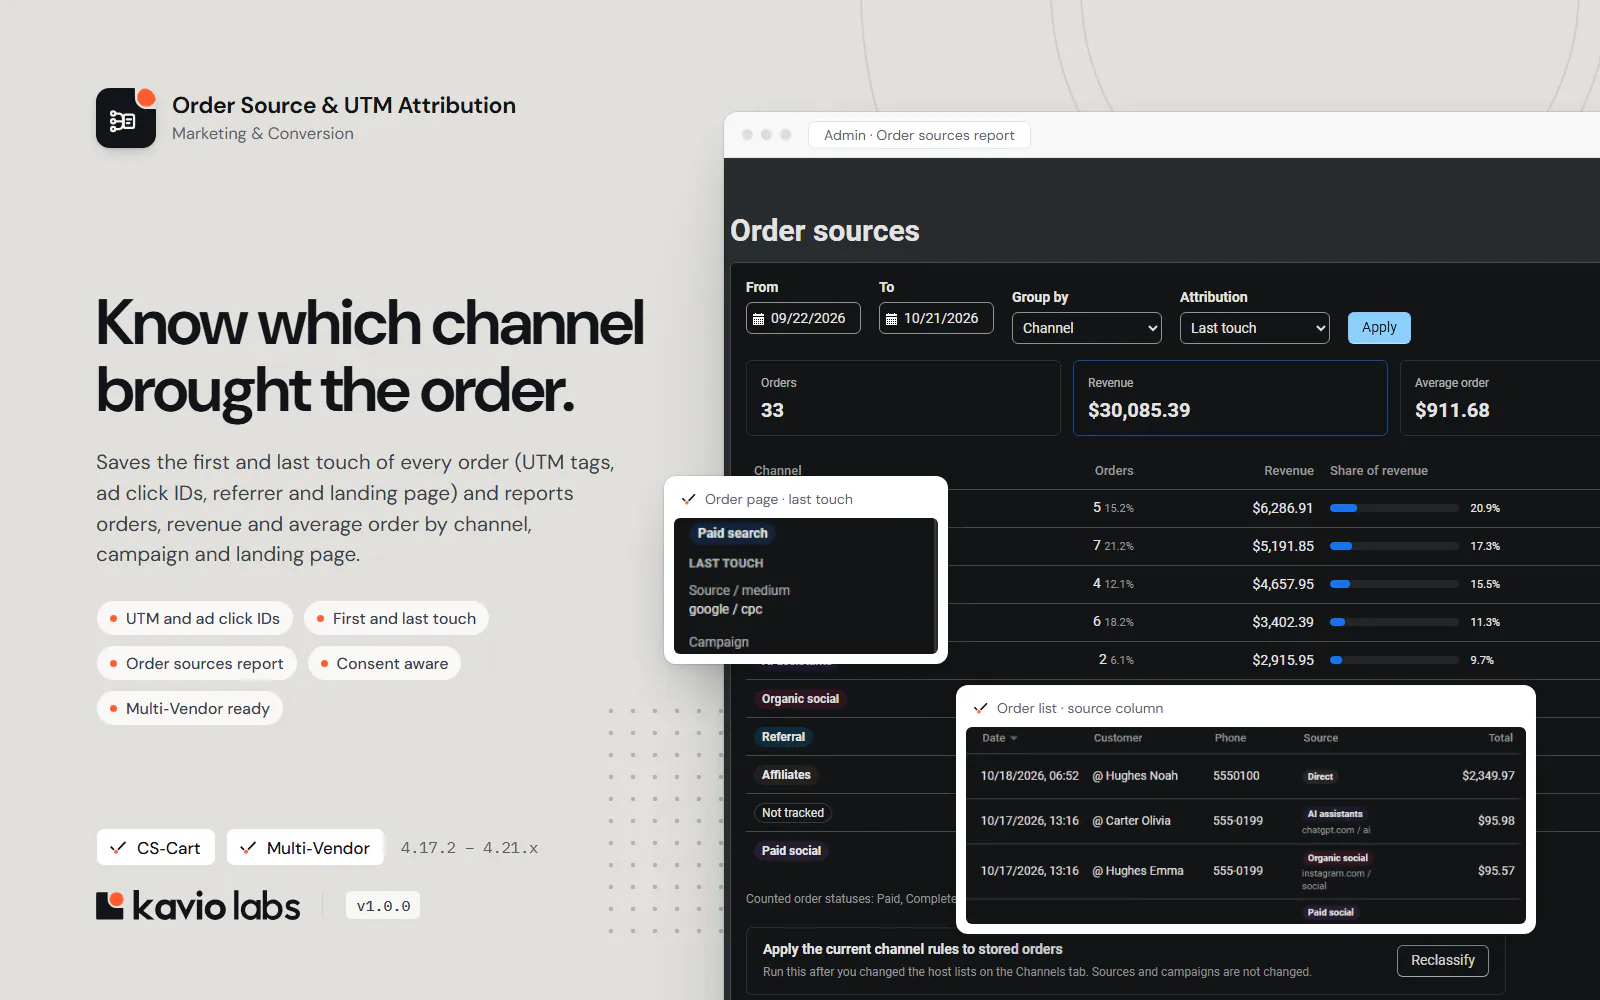Click the Reclassify button
The width and height of the screenshot is (1600, 1000).
pos(1442,960)
